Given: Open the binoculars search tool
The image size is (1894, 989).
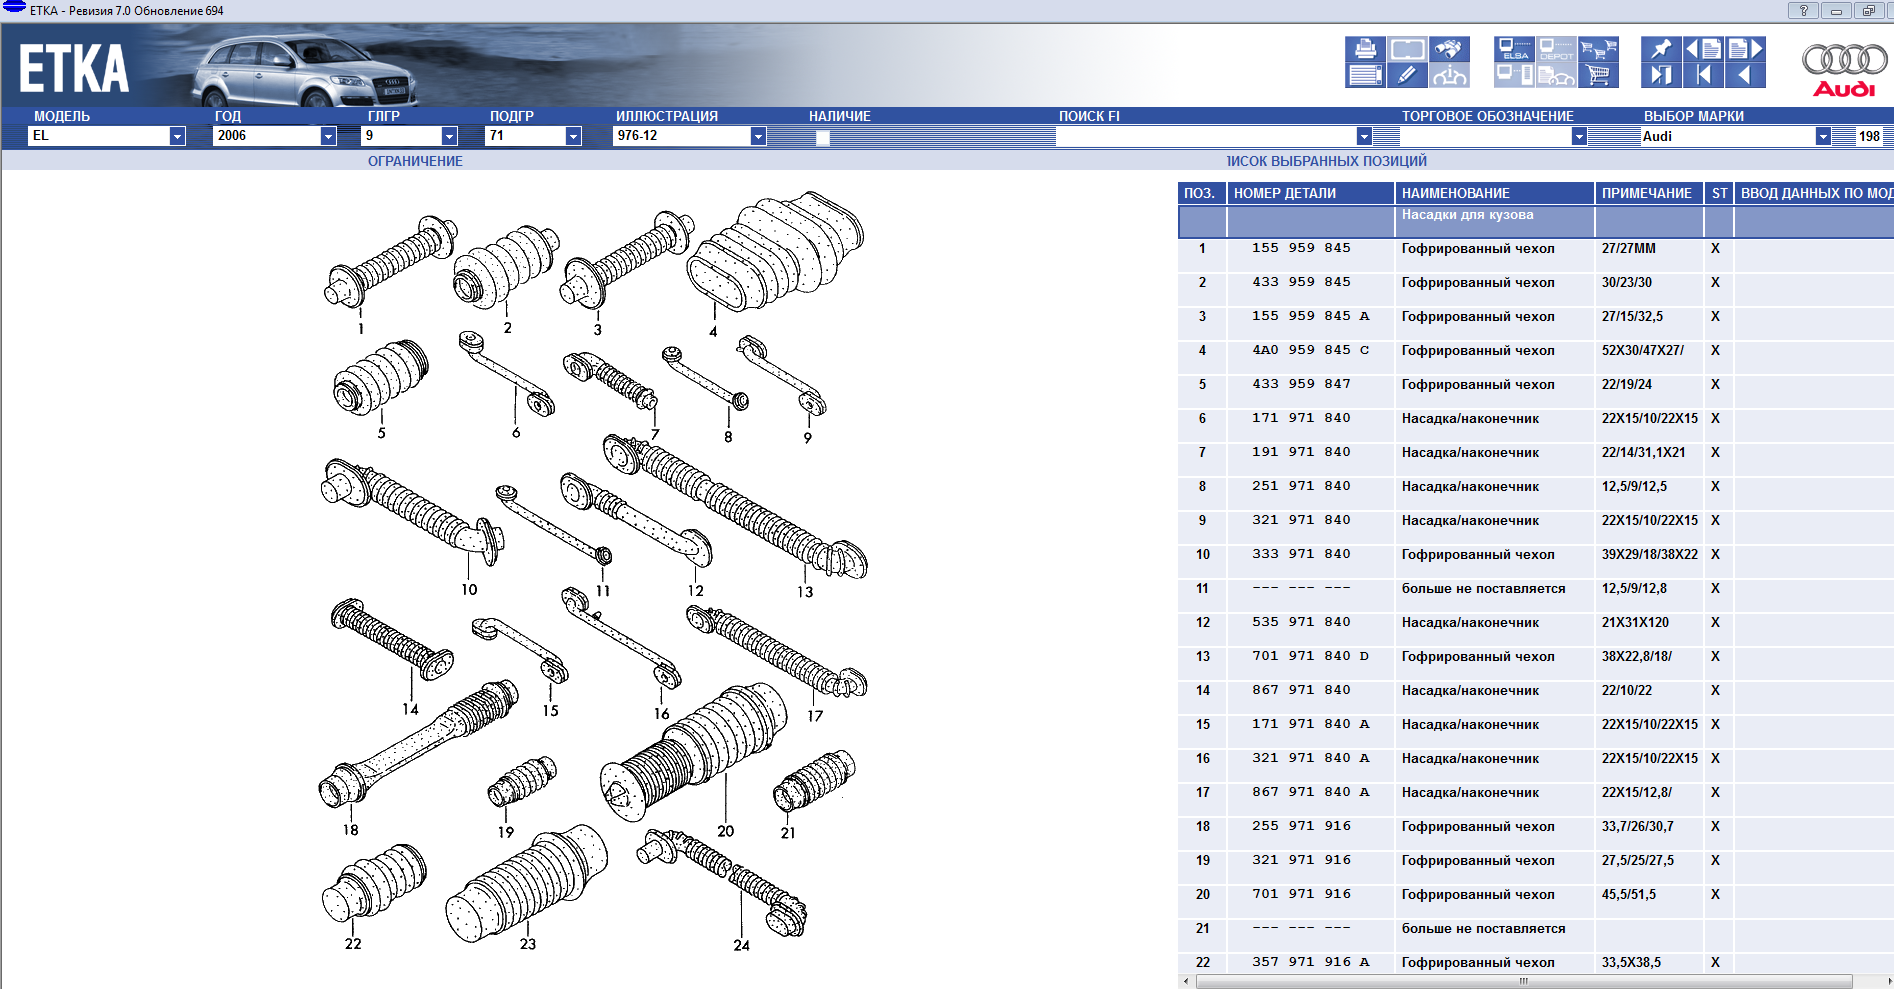Looking at the screenshot, I should [1448, 49].
